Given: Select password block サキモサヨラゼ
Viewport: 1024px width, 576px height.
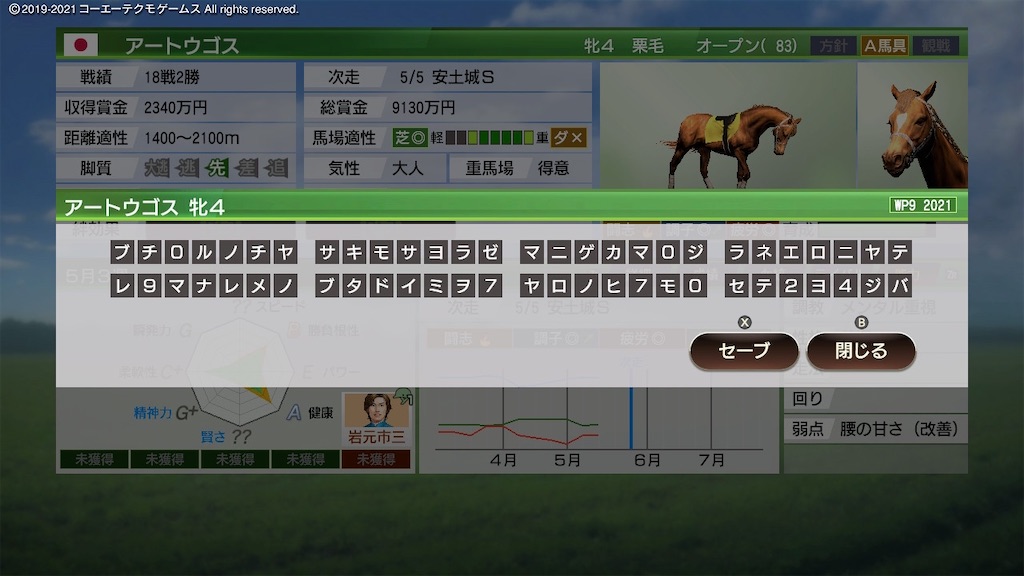Looking at the screenshot, I should 409,252.
